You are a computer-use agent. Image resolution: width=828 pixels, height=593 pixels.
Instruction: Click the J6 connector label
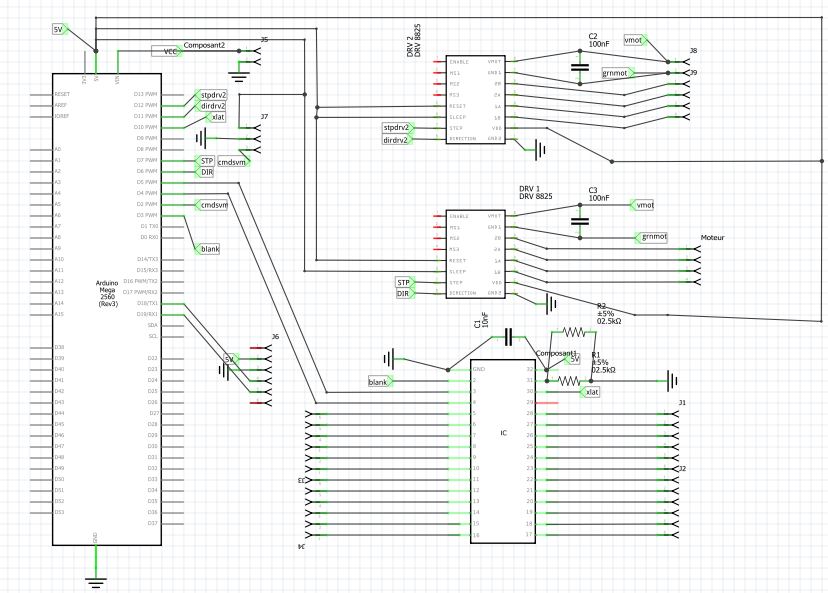(x=275, y=336)
